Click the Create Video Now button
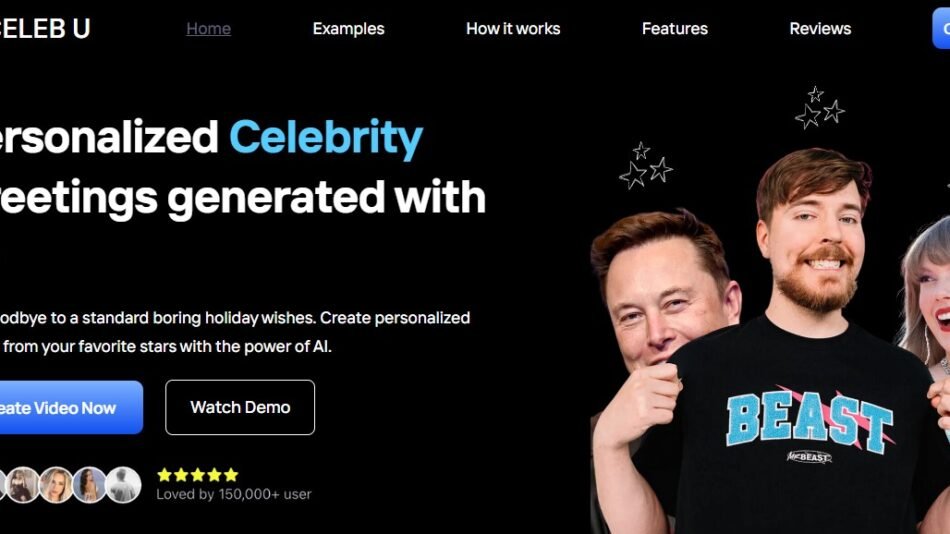 (71, 407)
